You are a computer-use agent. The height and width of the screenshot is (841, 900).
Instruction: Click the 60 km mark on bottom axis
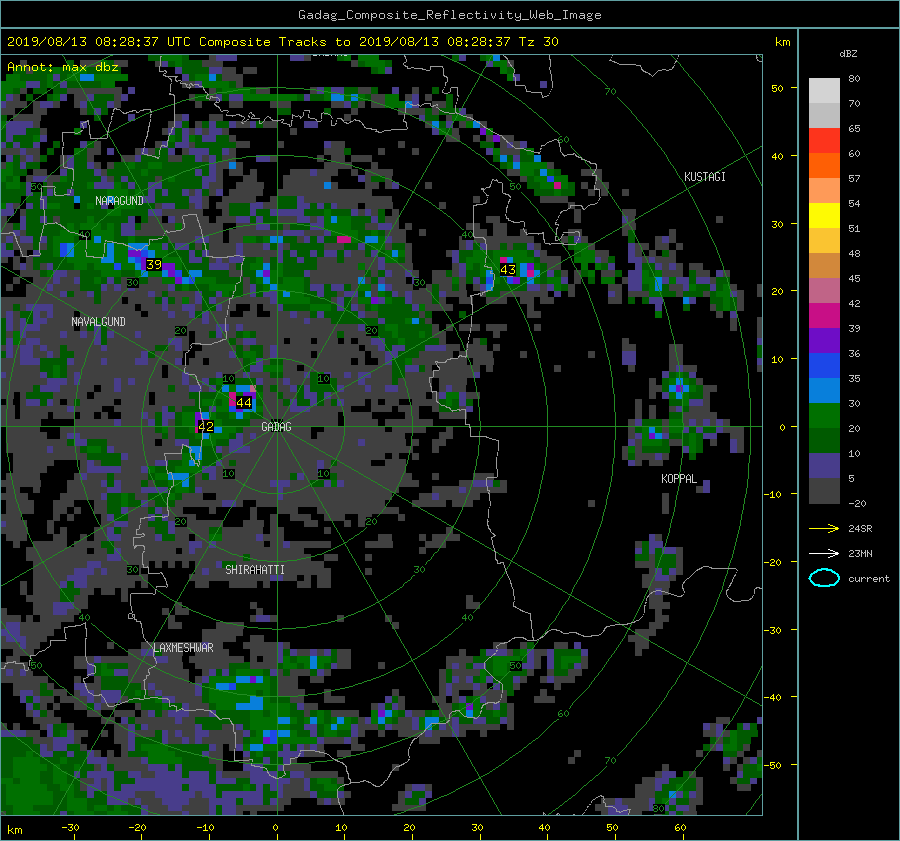pos(680,828)
